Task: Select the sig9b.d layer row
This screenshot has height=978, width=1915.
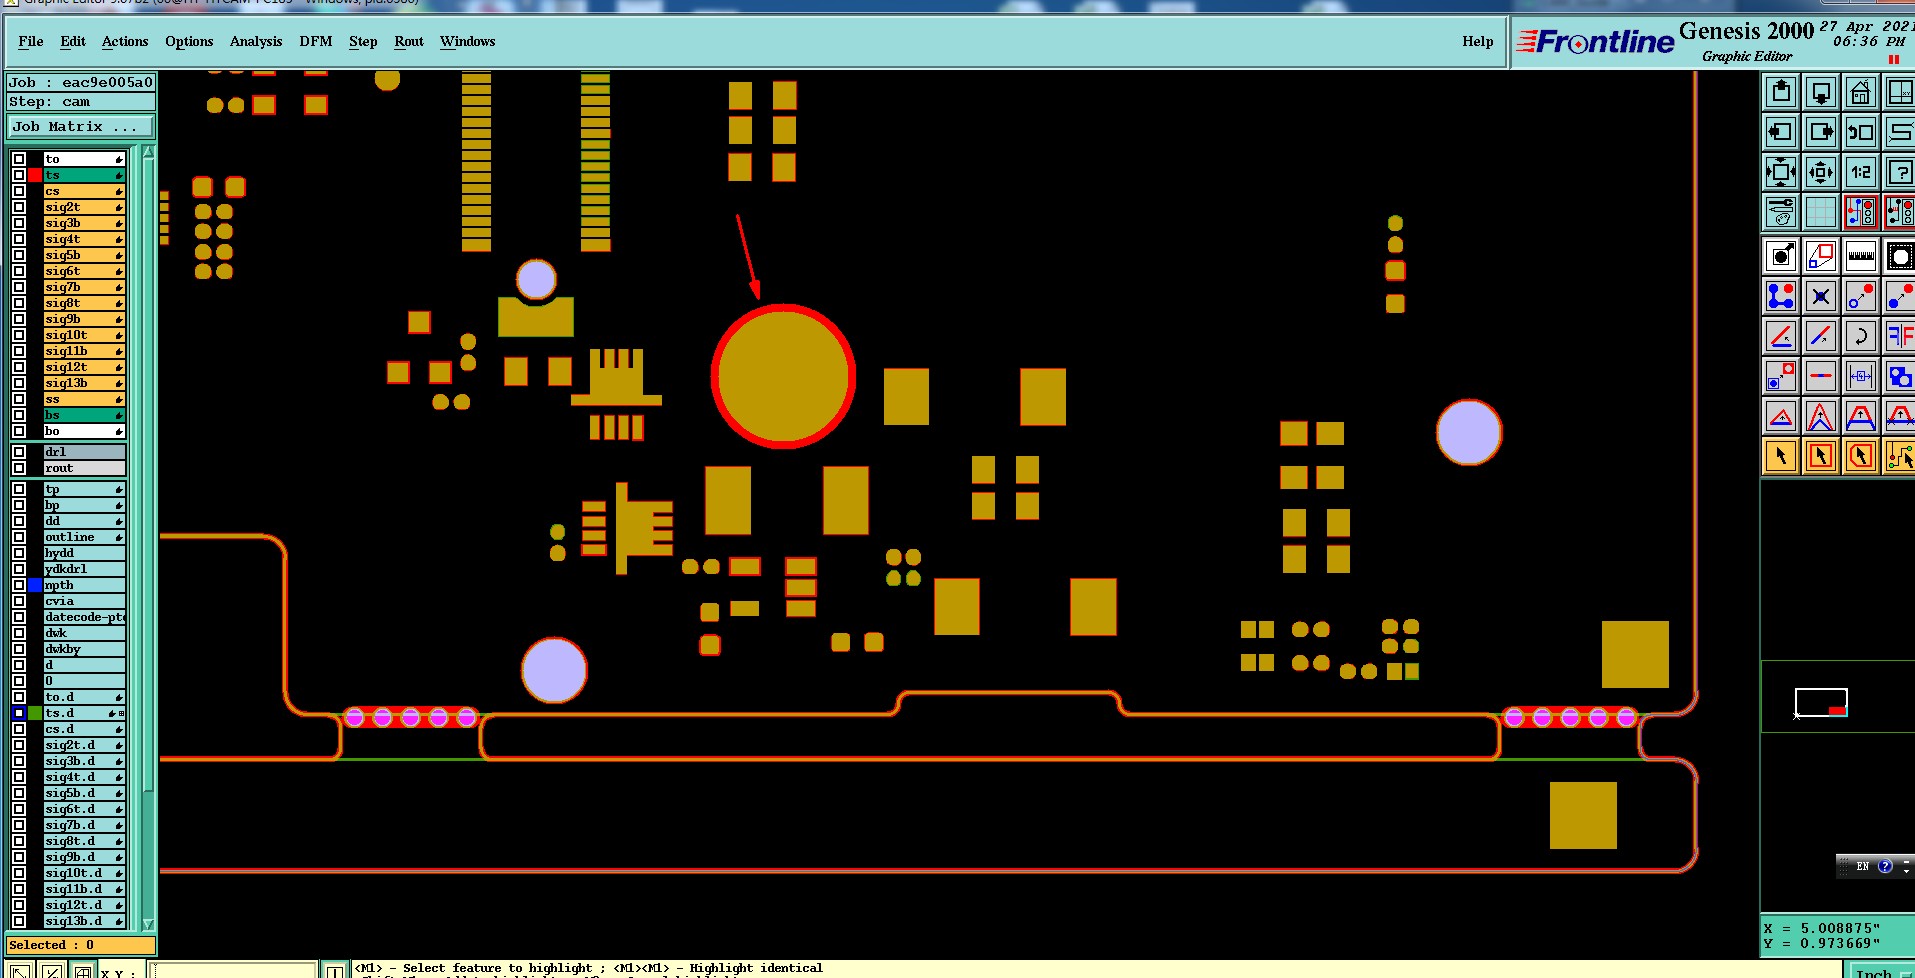Action: tap(85, 857)
